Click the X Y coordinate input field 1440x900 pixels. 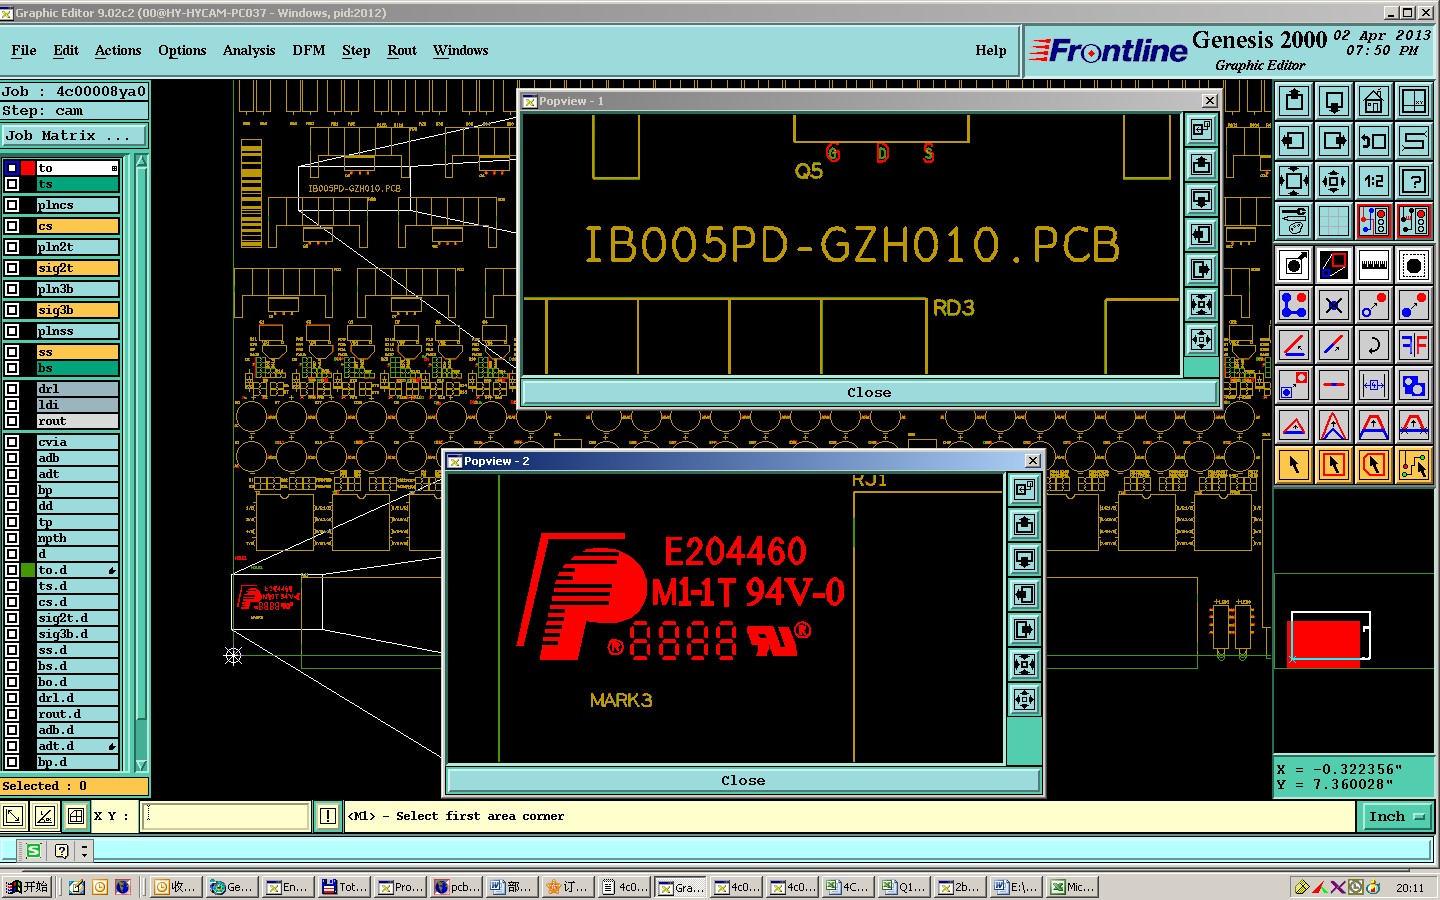click(227, 816)
